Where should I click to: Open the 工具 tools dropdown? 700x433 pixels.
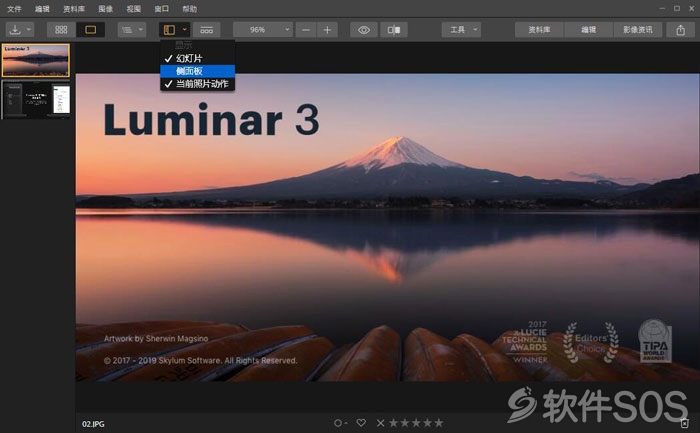coord(461,30)
